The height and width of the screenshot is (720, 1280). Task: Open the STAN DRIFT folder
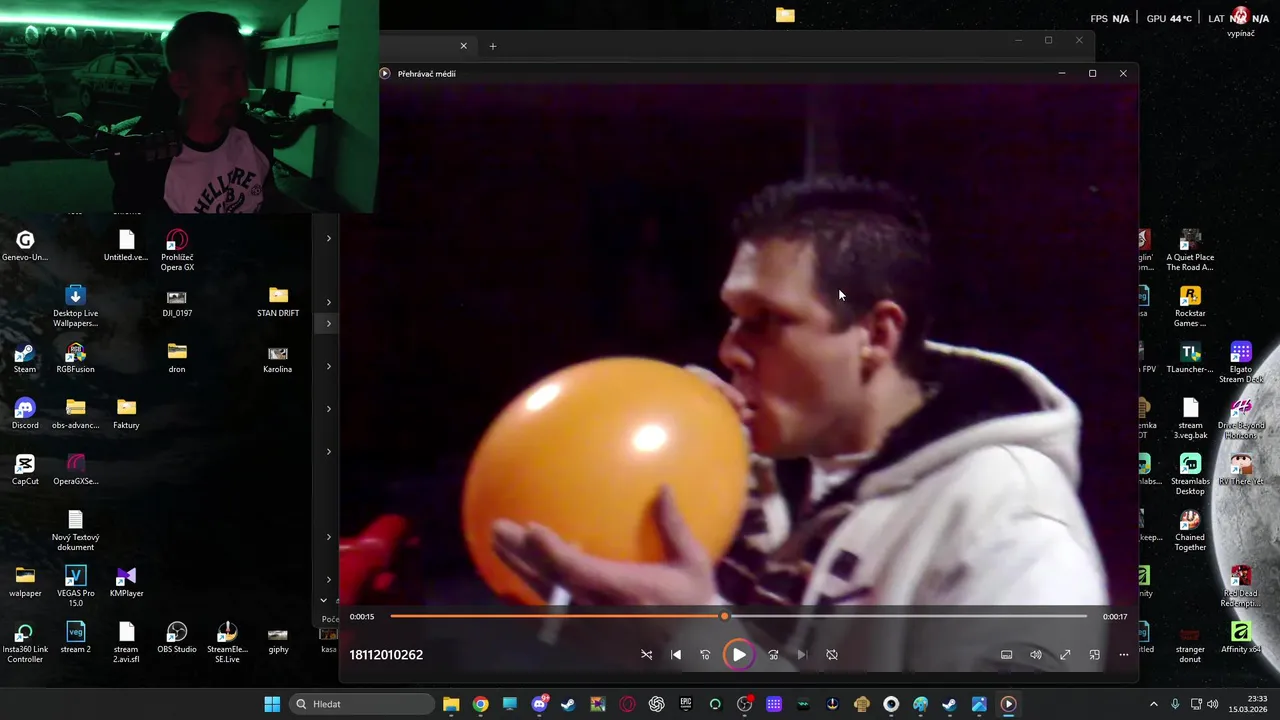(278, 302)
